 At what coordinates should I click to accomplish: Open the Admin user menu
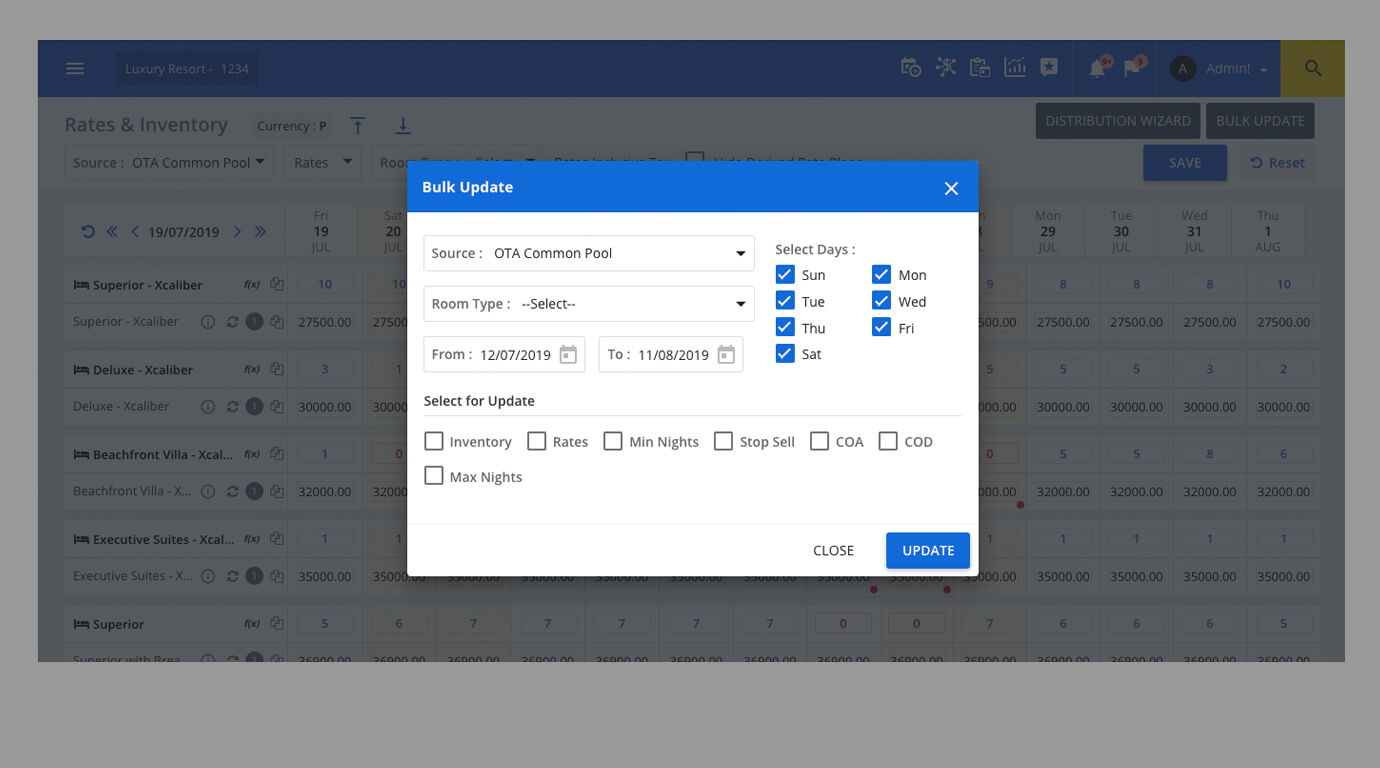1220,69
